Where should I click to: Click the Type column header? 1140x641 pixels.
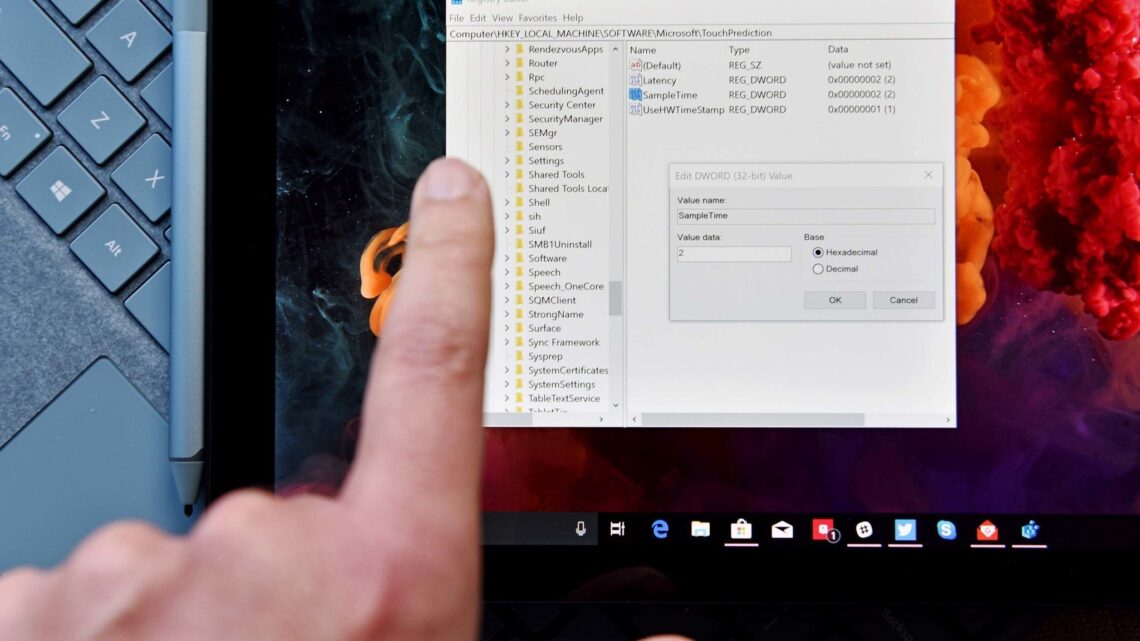(x=739, y=49)
